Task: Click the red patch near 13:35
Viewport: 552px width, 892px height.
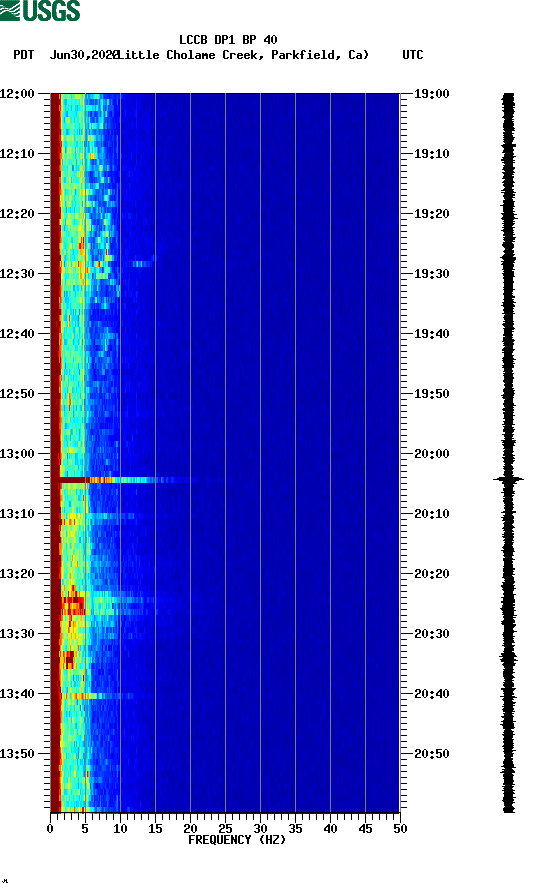Action: [69, 660]
